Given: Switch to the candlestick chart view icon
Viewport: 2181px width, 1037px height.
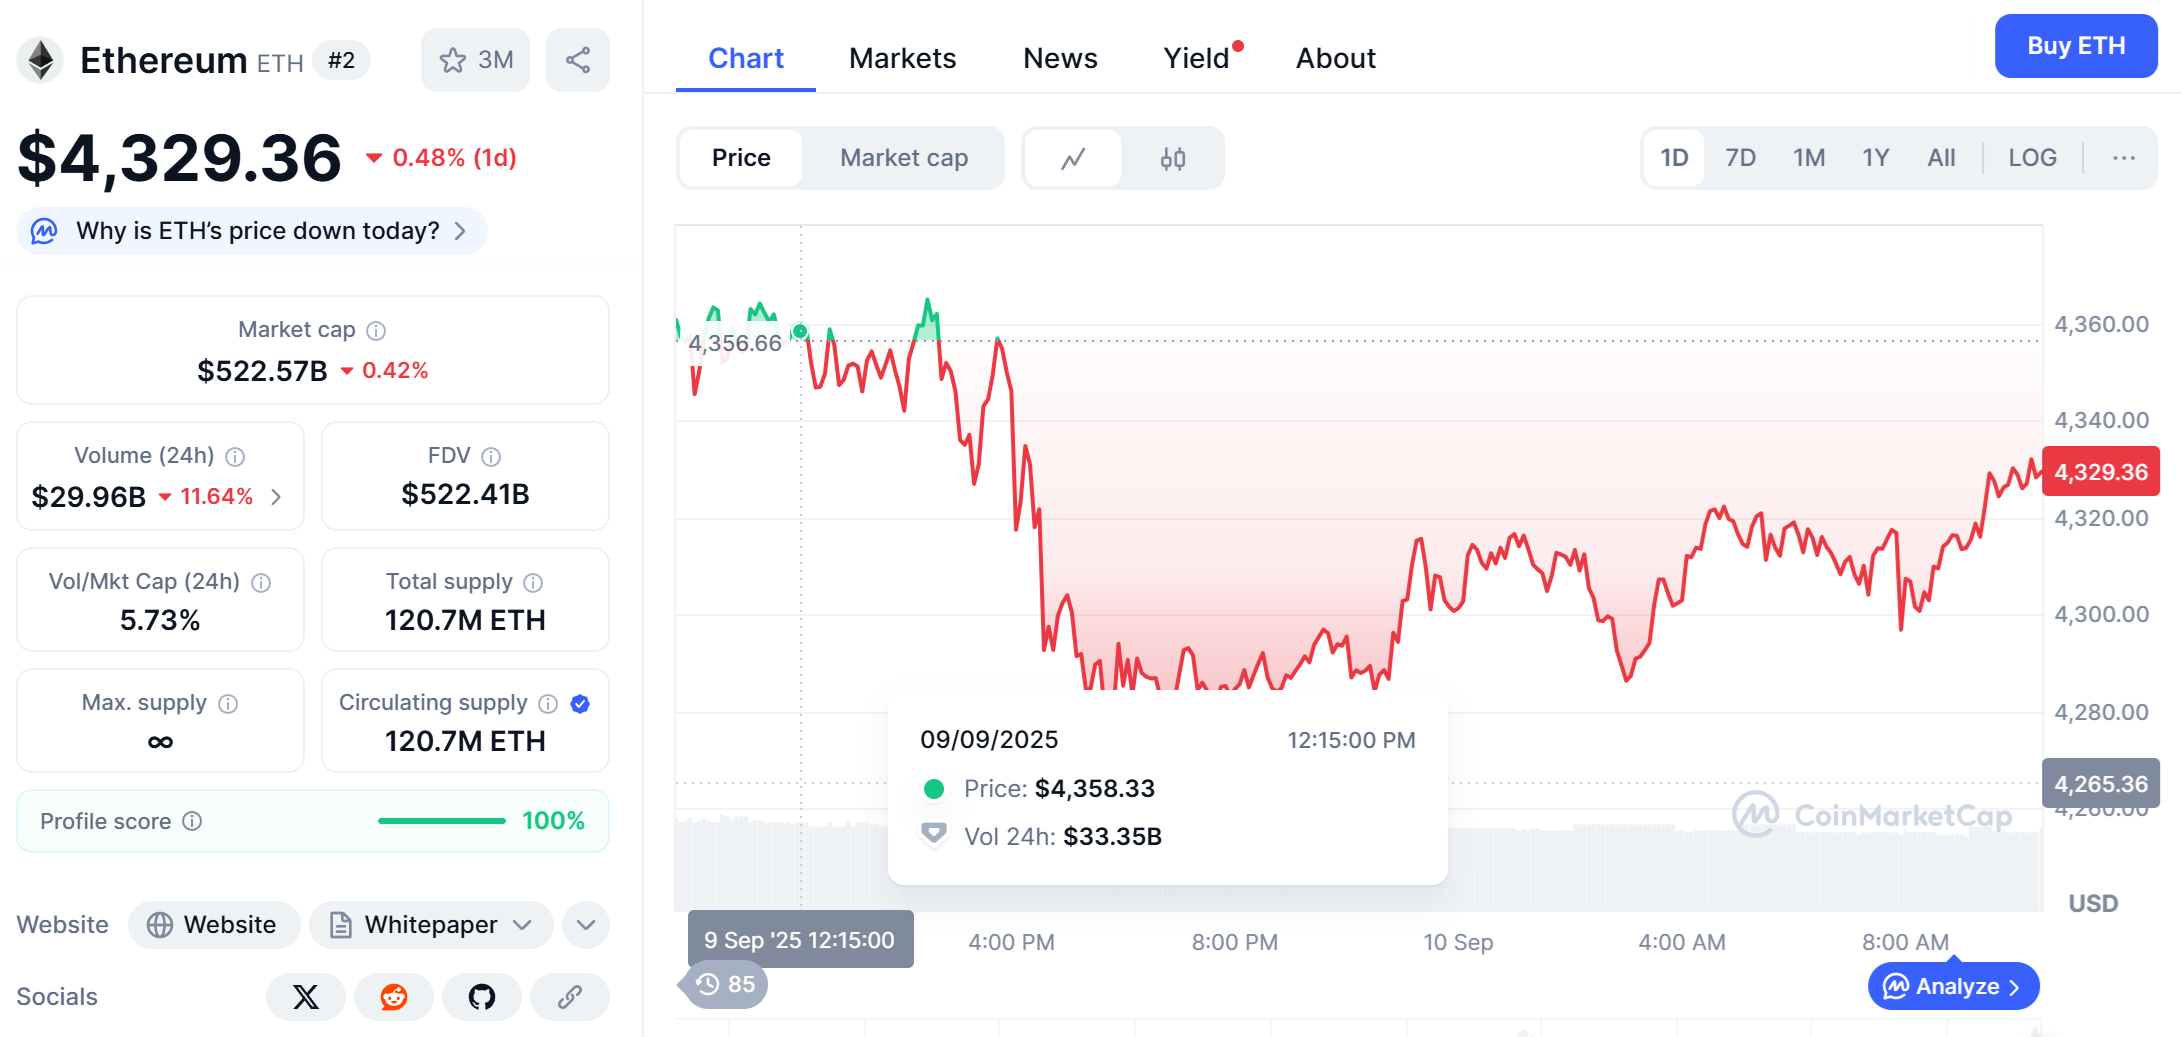Looking at the screenshot, I should [1173, 158].
